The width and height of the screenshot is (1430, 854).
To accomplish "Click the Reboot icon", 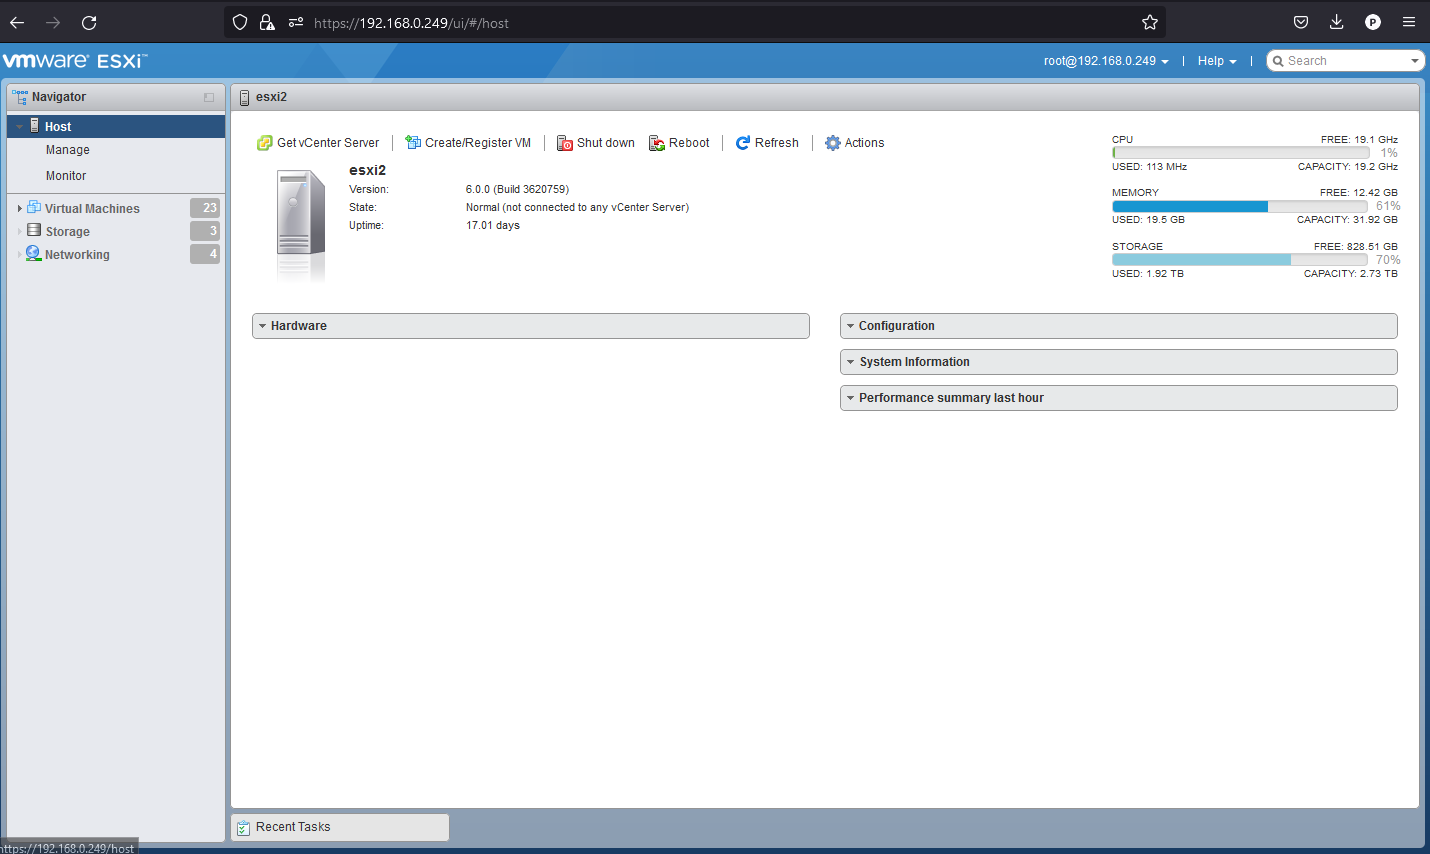I will 657,143.
